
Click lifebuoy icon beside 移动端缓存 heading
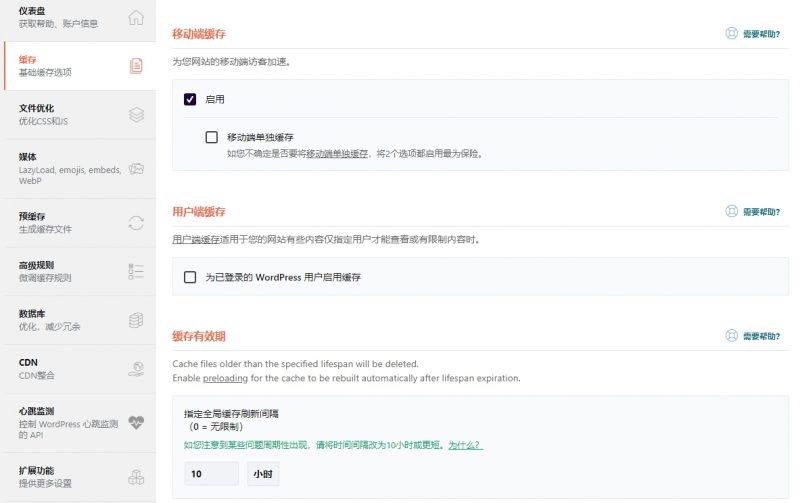click(x=732, y=33)
